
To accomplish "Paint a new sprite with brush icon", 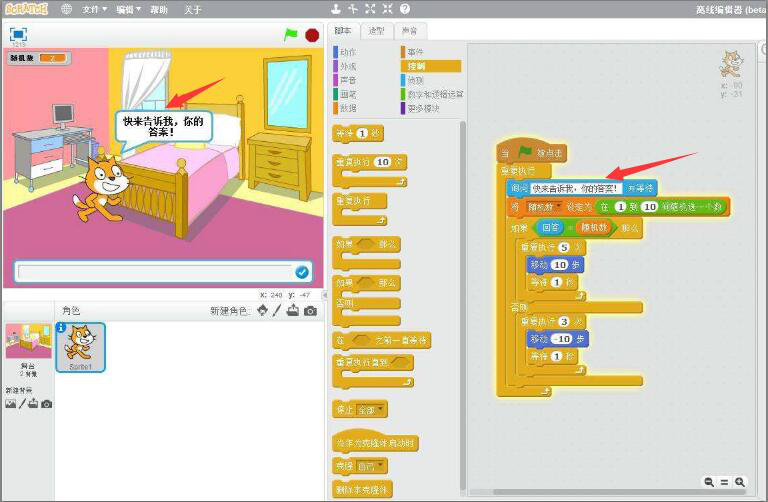I will click(x=277, y=311).
